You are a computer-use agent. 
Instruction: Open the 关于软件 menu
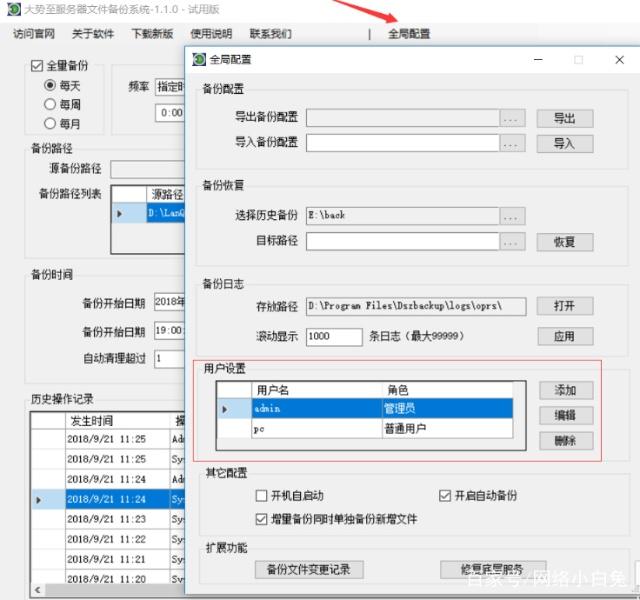(93, 33)
